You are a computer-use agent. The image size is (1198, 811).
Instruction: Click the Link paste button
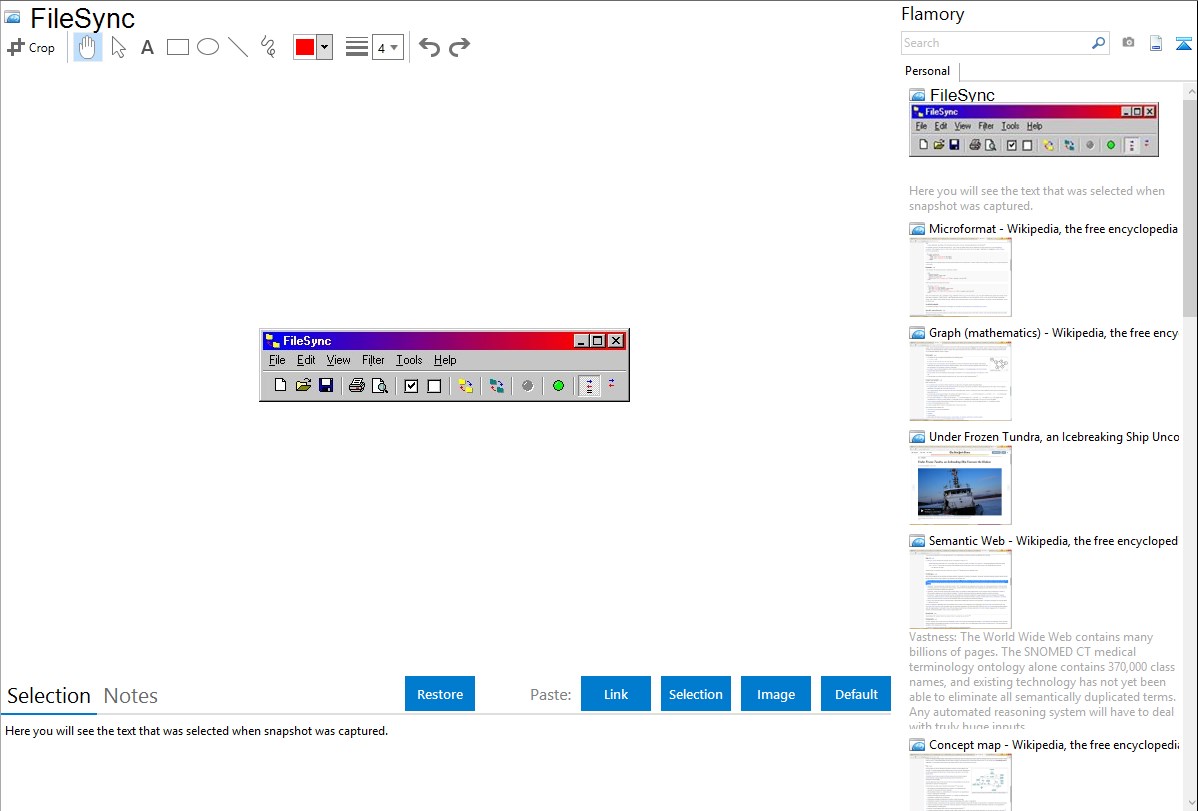pyautogui.click(x=616, y=694)
